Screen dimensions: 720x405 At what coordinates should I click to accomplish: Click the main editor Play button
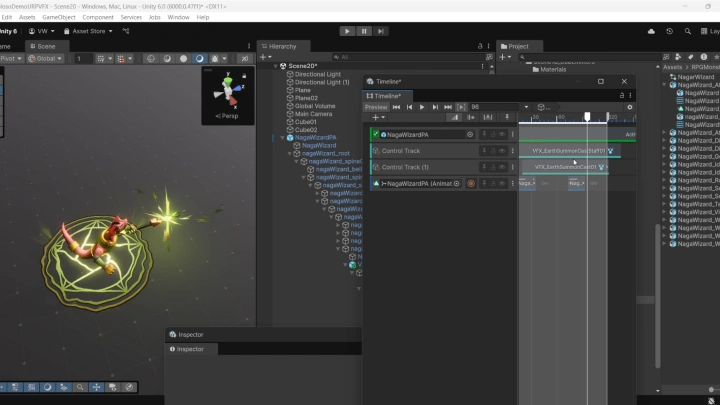pos(347,31)
